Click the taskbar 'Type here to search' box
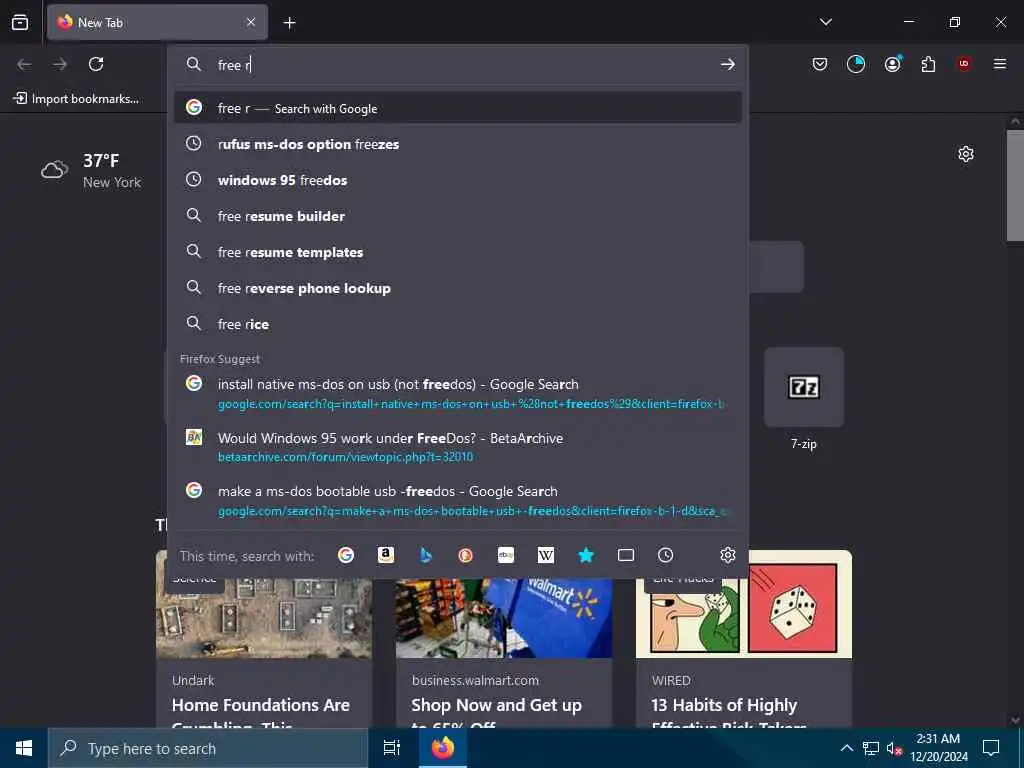 tap(208, 748)
